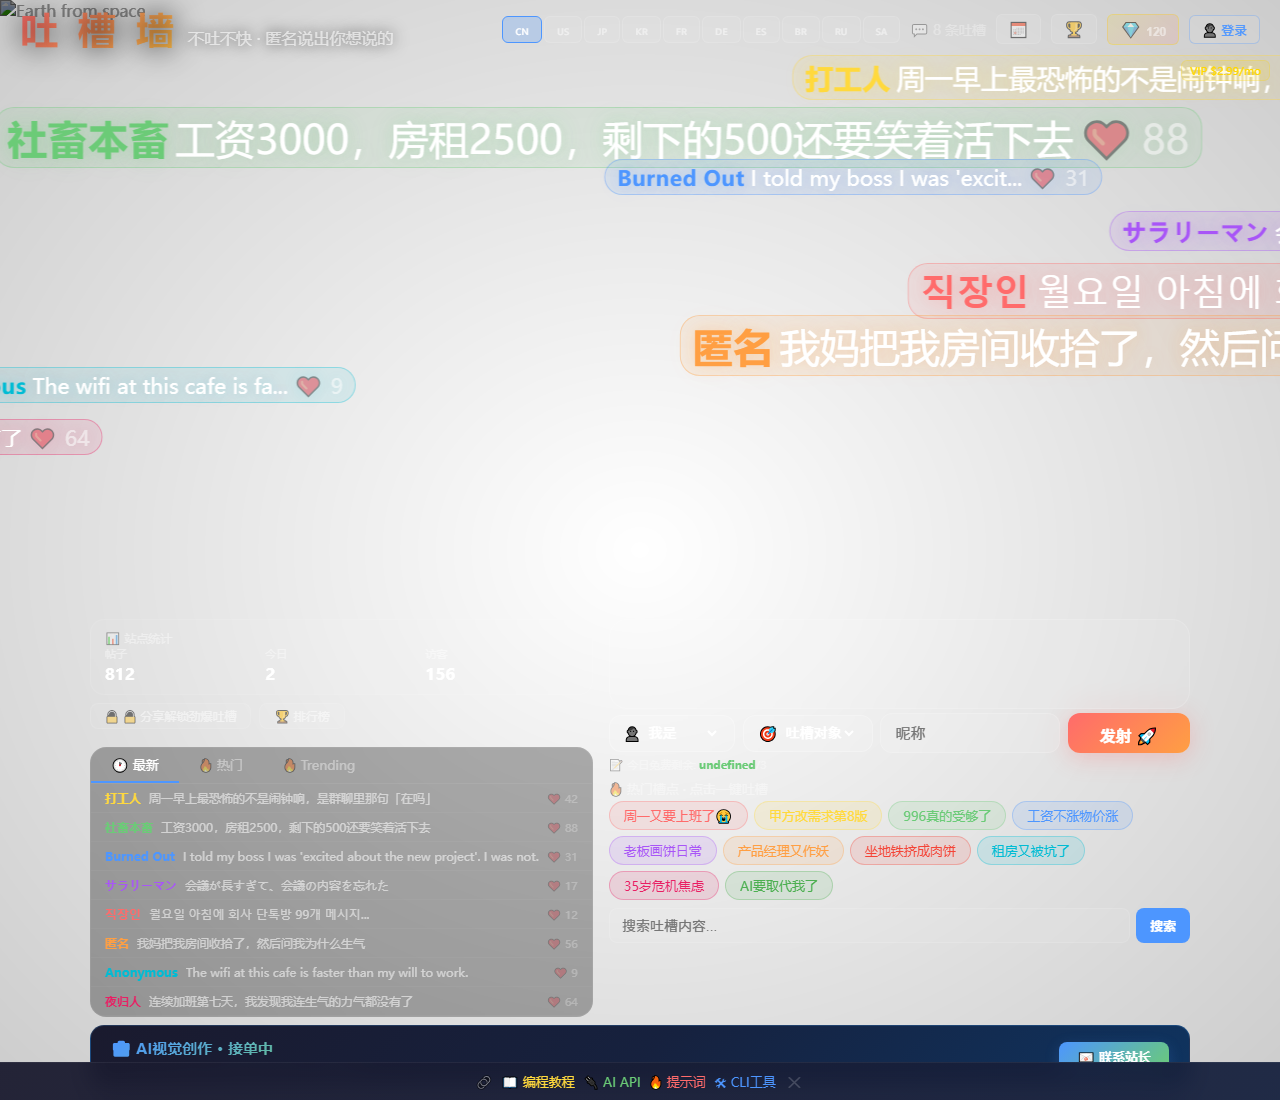Image resolution: width=1280 pixels, height=1100 pixels.
Task: Dismiss the bottom link bar with X
Action: (794, 1082)
